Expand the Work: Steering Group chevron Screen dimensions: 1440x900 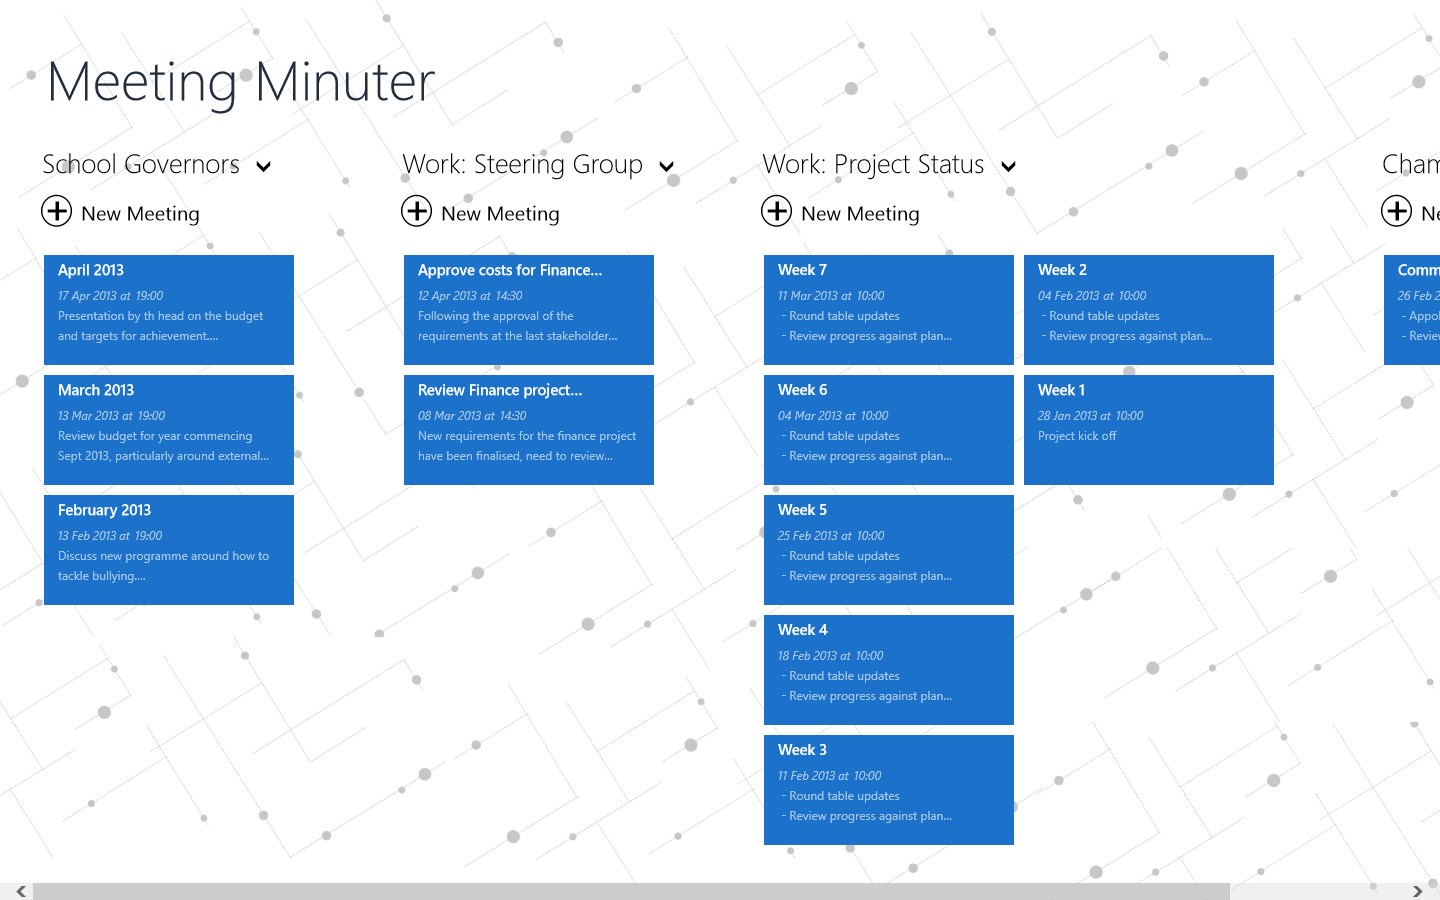point(667,167)
